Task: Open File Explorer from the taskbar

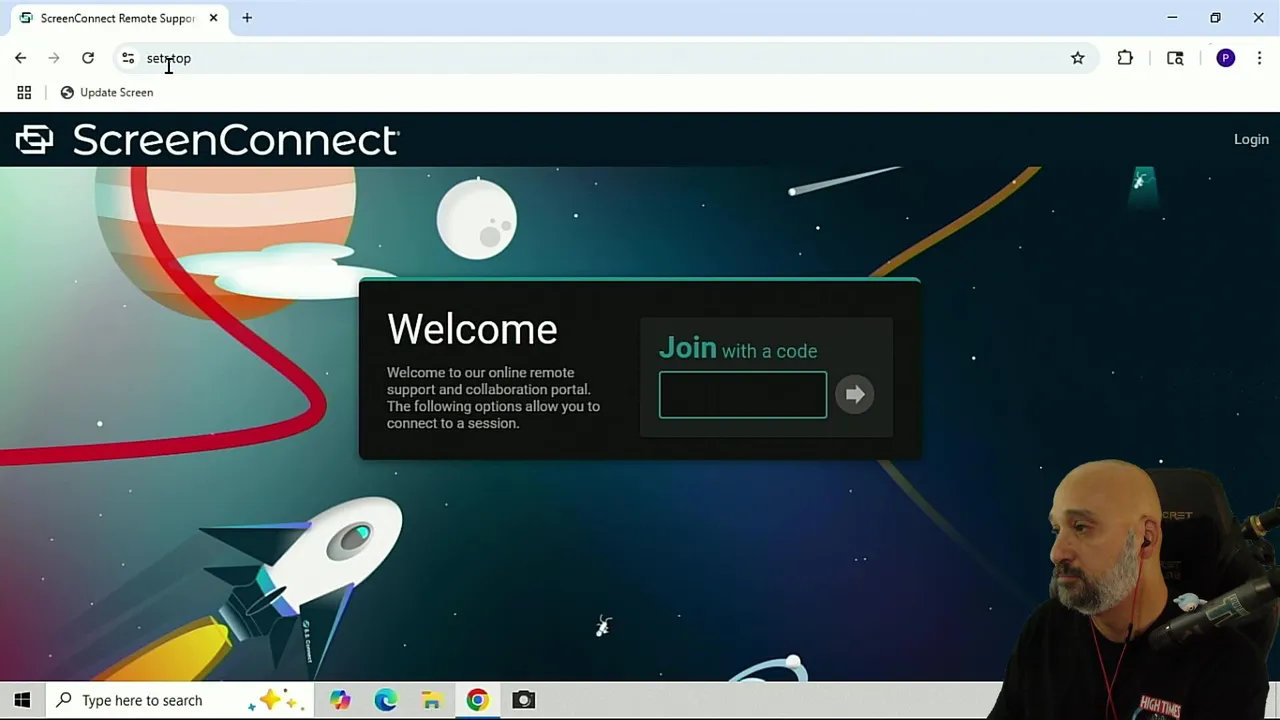Action: tap(431, 700)
